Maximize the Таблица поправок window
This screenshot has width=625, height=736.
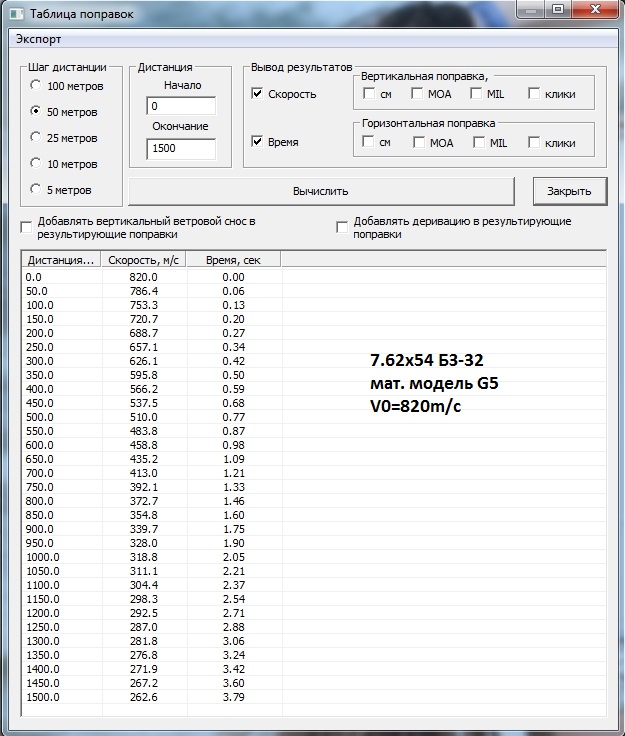coord(558,9)
